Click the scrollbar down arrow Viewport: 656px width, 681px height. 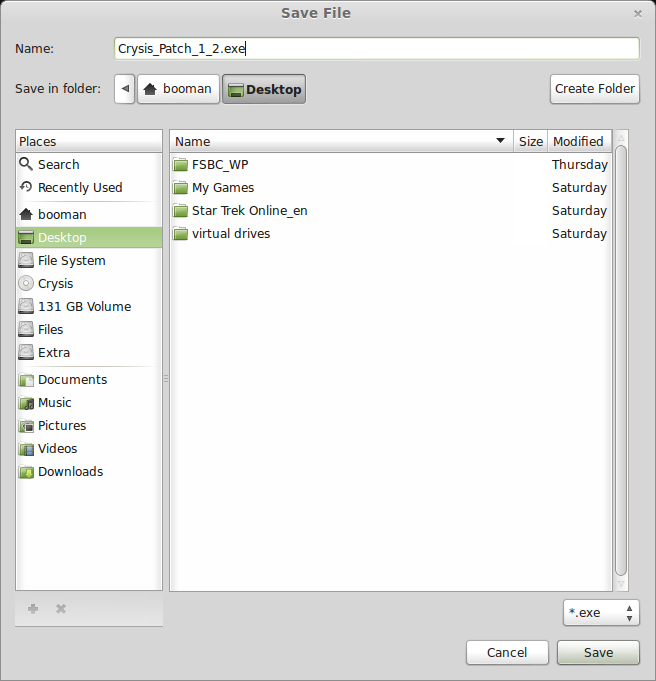click(x=621, y=584)
